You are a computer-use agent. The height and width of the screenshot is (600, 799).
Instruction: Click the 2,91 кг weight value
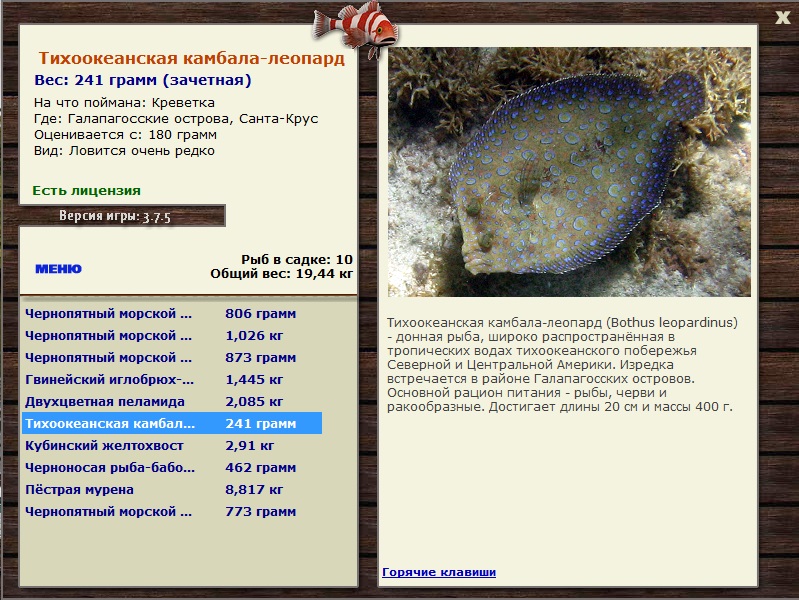250,445
